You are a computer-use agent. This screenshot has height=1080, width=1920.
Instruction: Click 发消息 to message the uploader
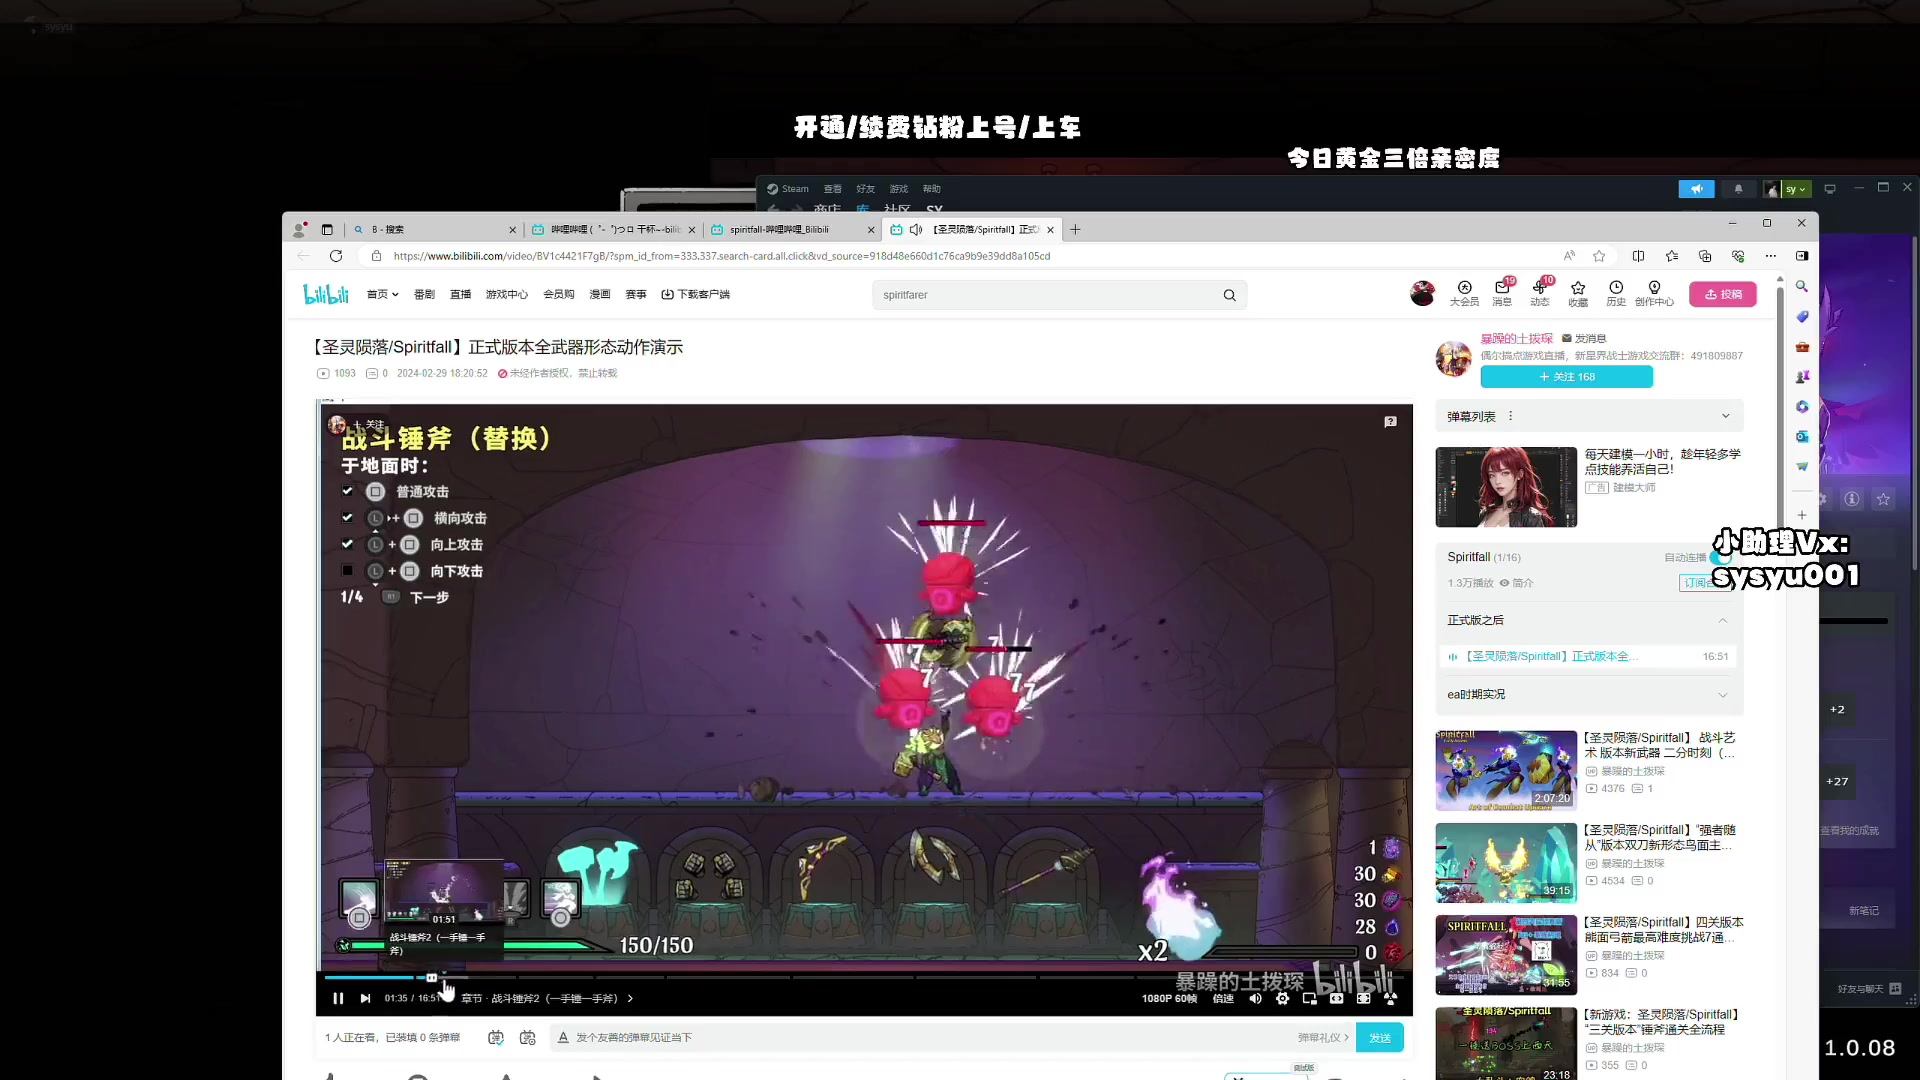[x=1584, y=339]
